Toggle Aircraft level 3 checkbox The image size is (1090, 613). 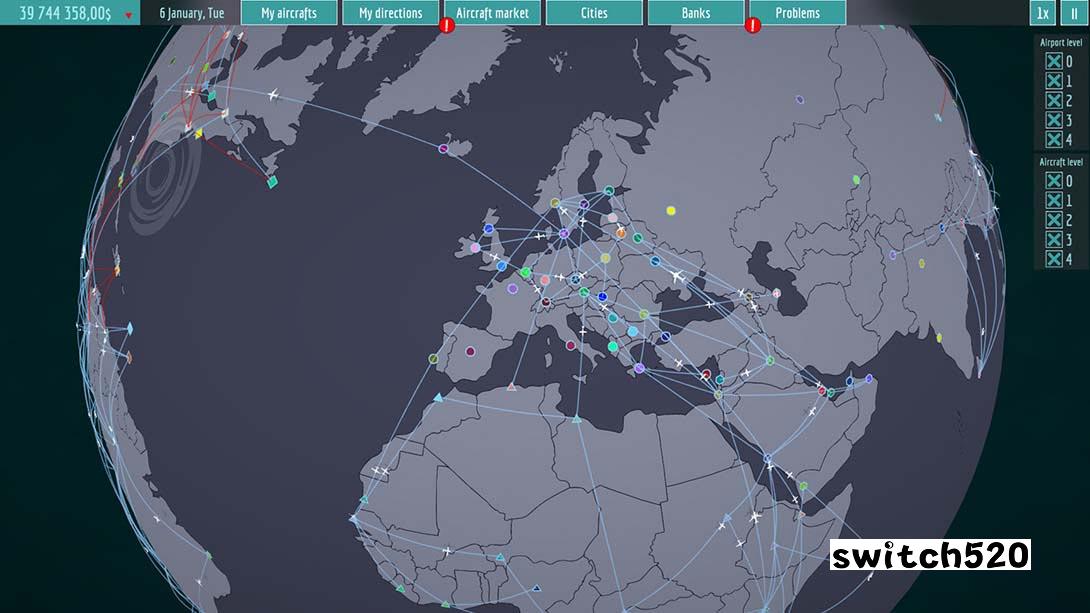(1054, 239)
